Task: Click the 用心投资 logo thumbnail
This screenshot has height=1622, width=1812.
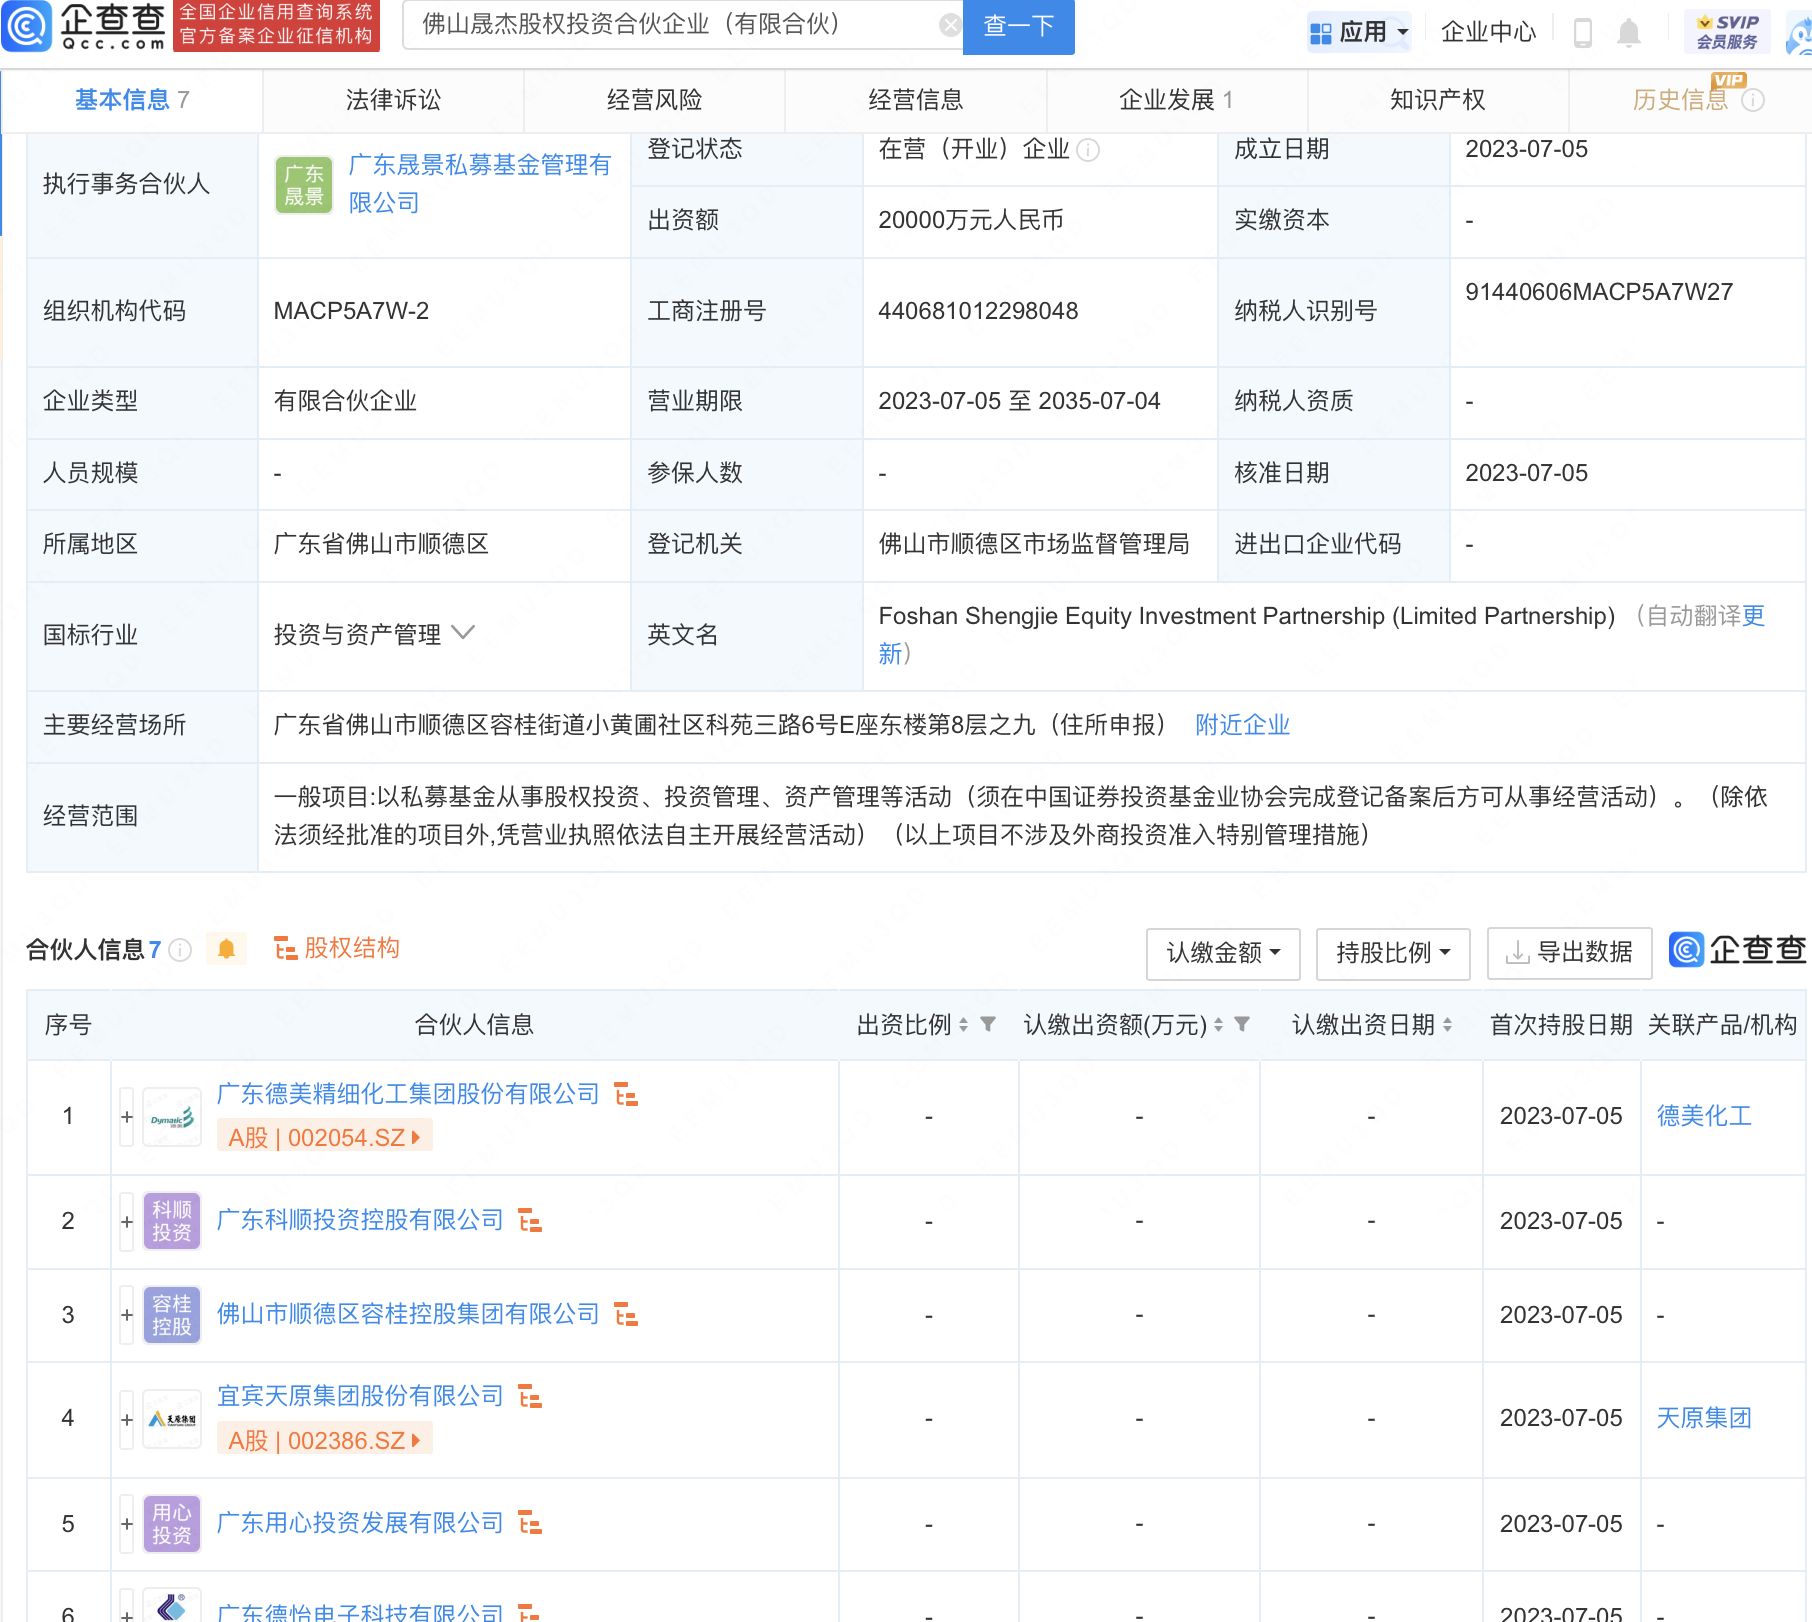Action: coord(172,1524)
